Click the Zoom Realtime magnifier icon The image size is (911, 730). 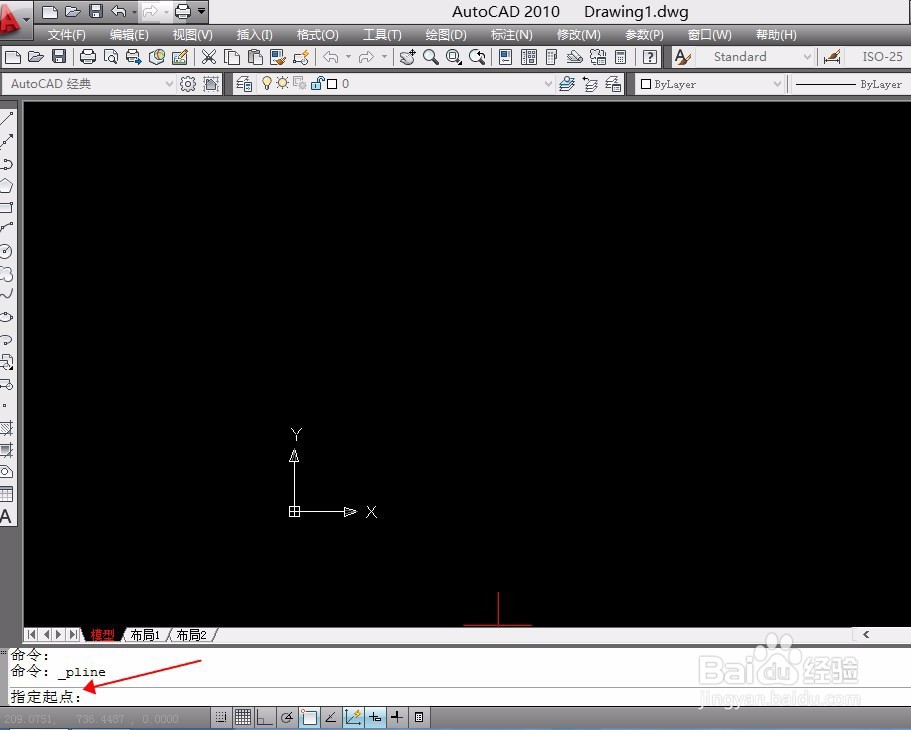(431, 57)
